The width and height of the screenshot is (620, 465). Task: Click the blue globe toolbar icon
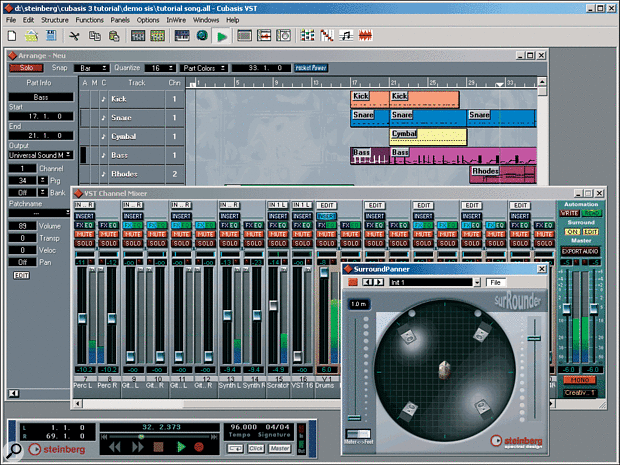(202, 36)
